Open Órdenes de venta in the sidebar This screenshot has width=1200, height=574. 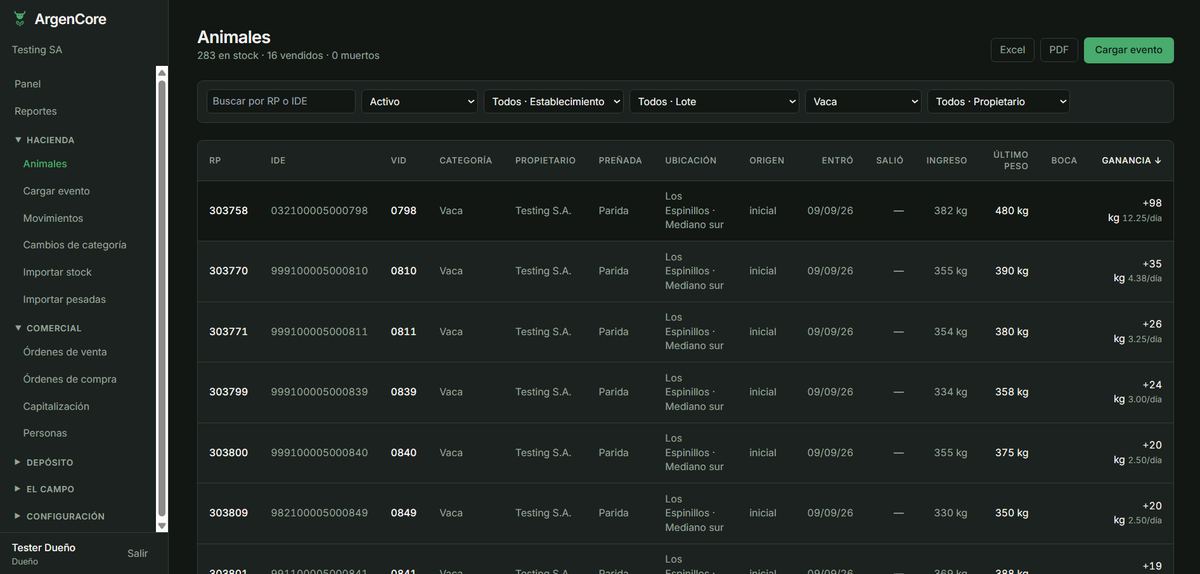click(65, 352)
